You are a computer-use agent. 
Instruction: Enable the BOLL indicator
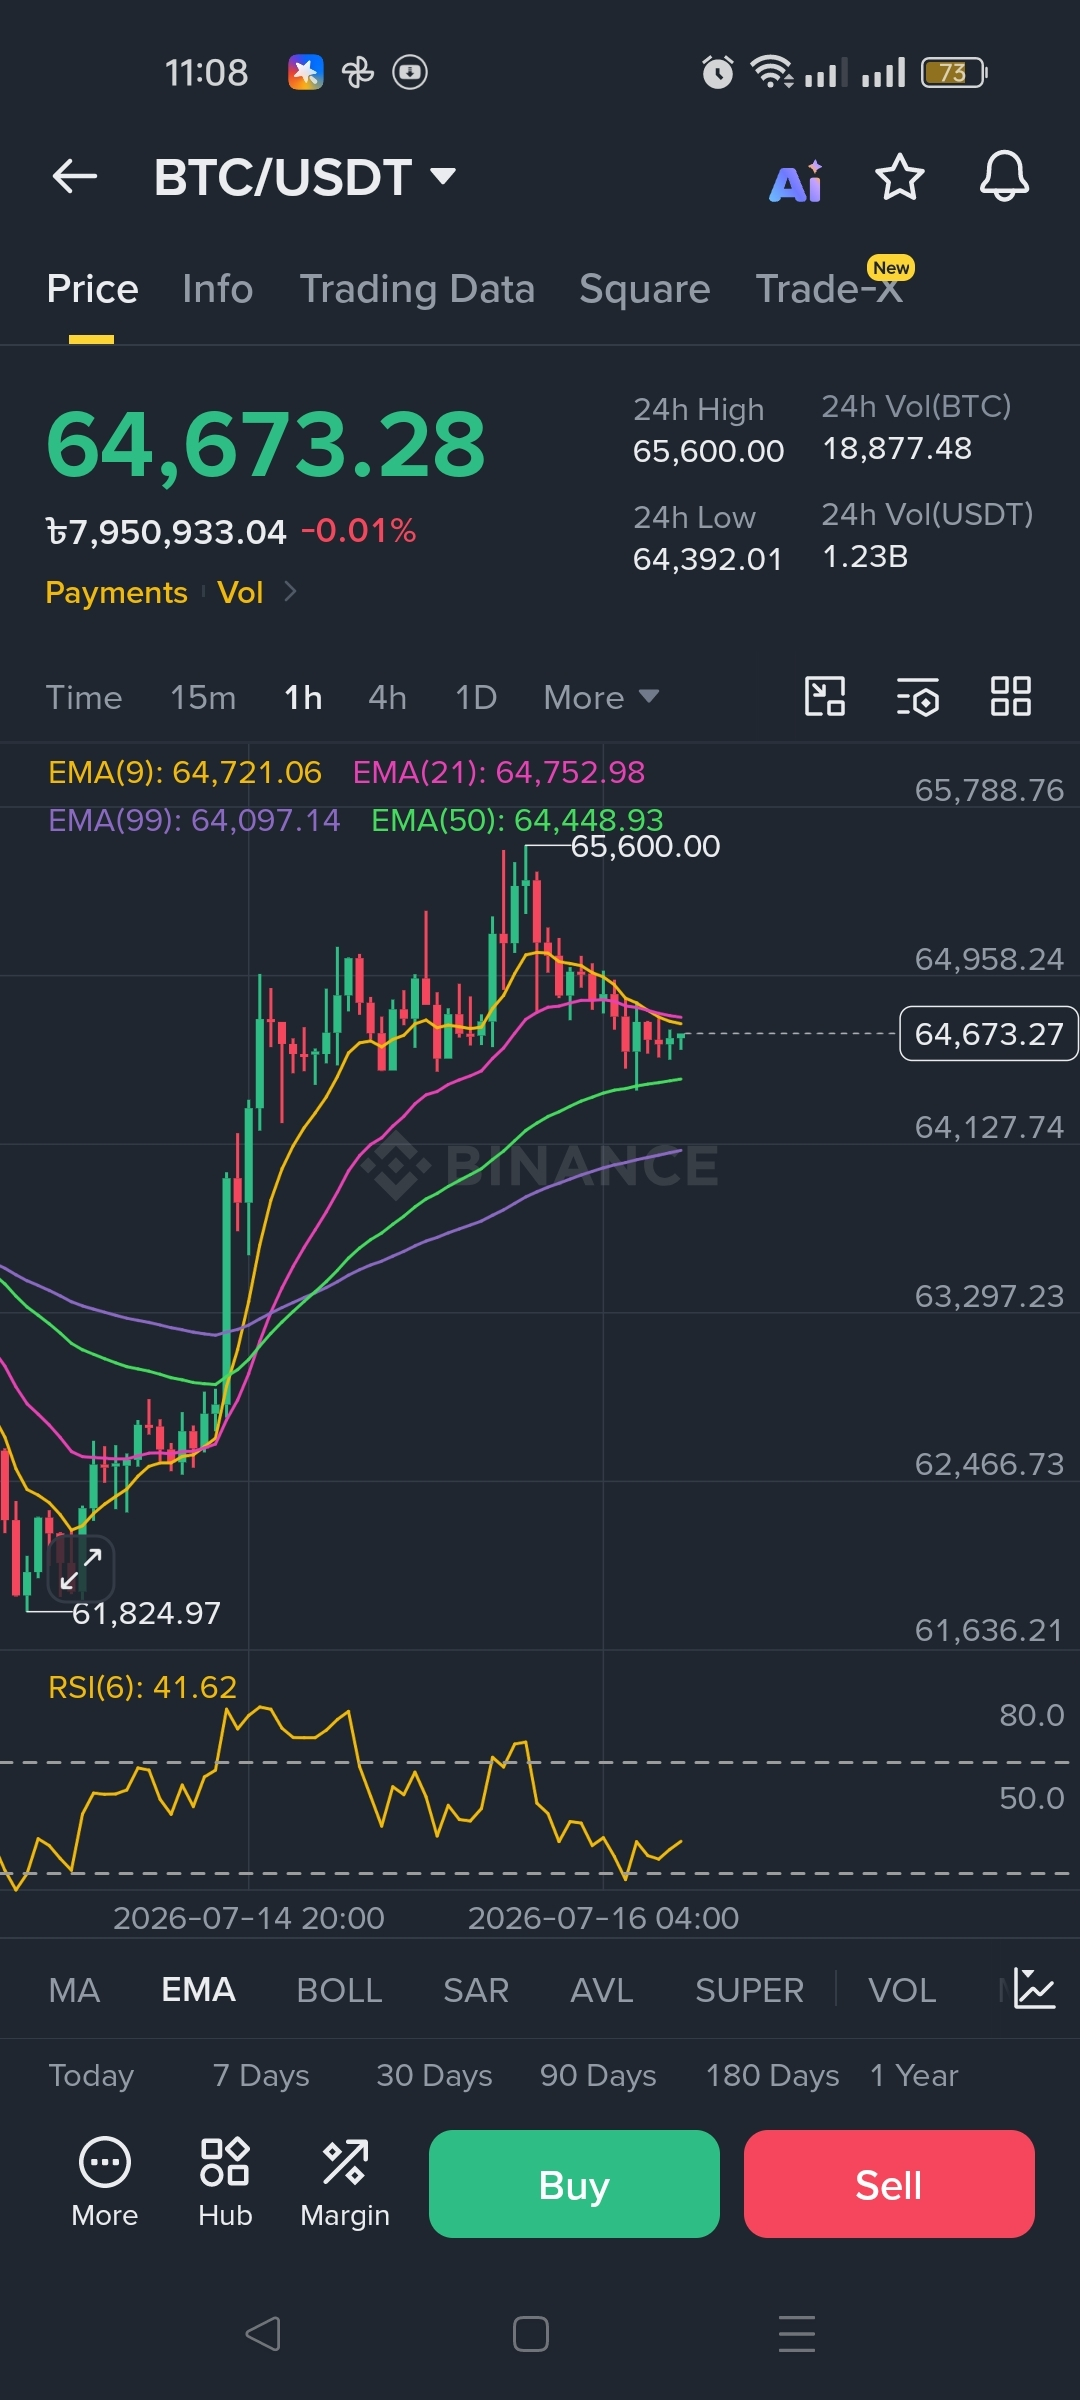click(339, 1990)
